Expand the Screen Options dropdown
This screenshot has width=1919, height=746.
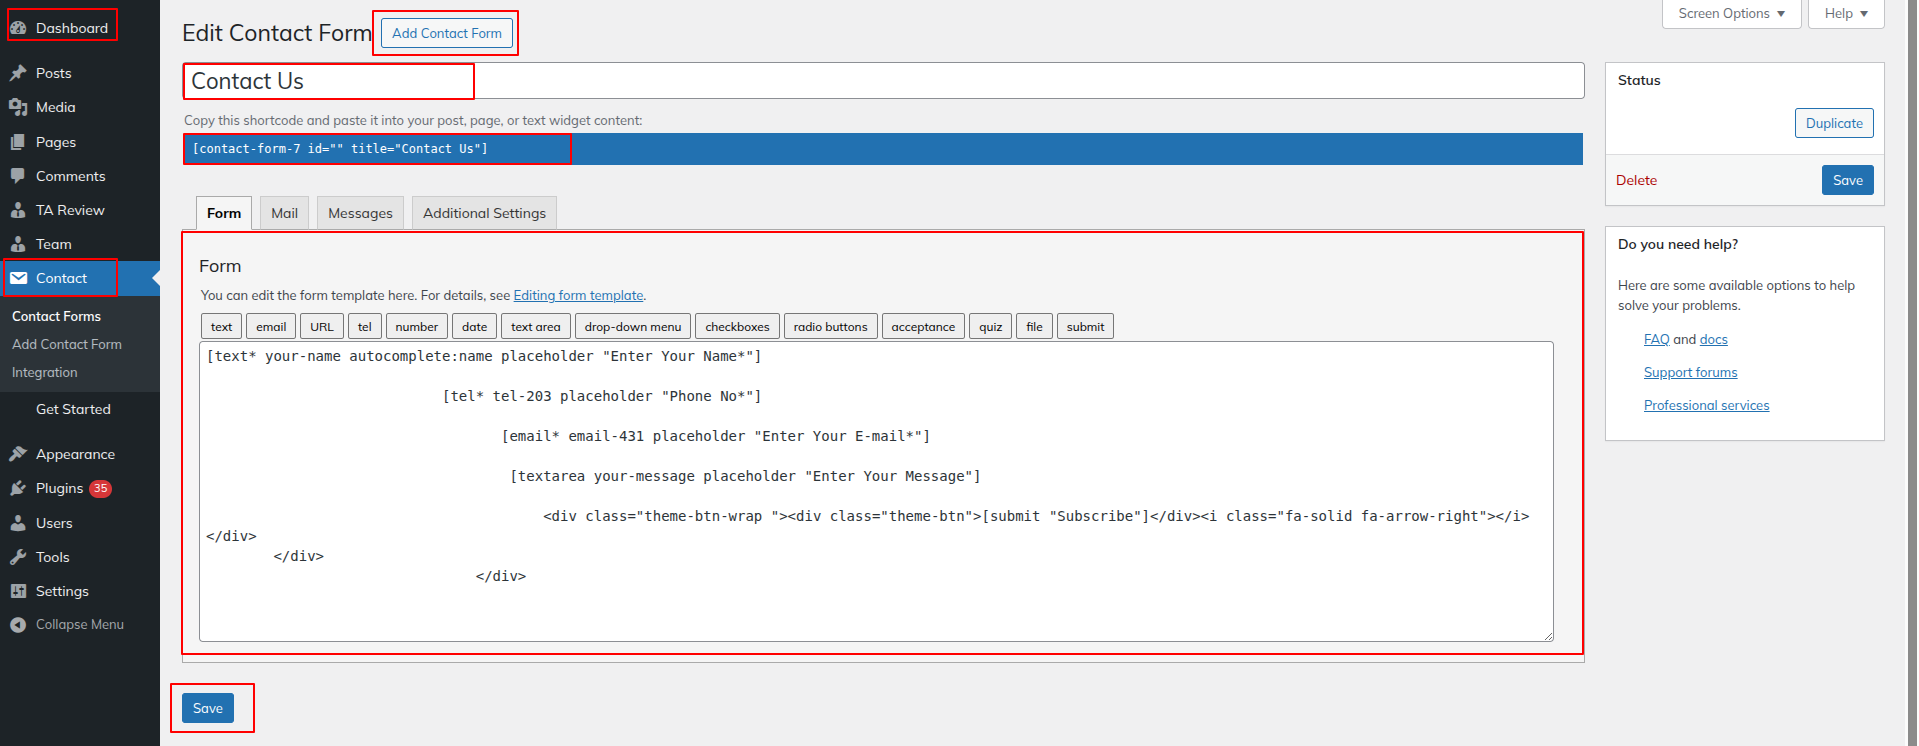[x=1730, y=14]
